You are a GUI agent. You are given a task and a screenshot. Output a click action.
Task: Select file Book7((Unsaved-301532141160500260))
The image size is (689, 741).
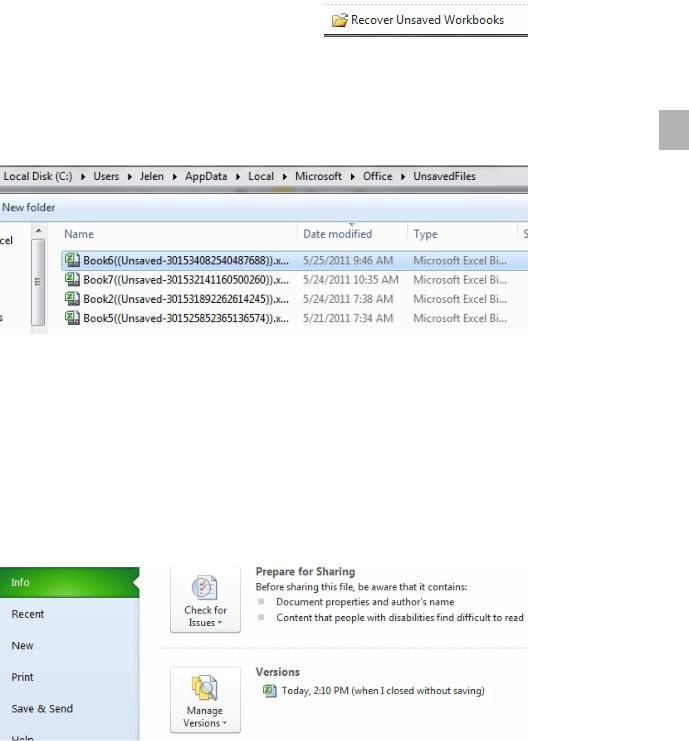coord(186,280)
